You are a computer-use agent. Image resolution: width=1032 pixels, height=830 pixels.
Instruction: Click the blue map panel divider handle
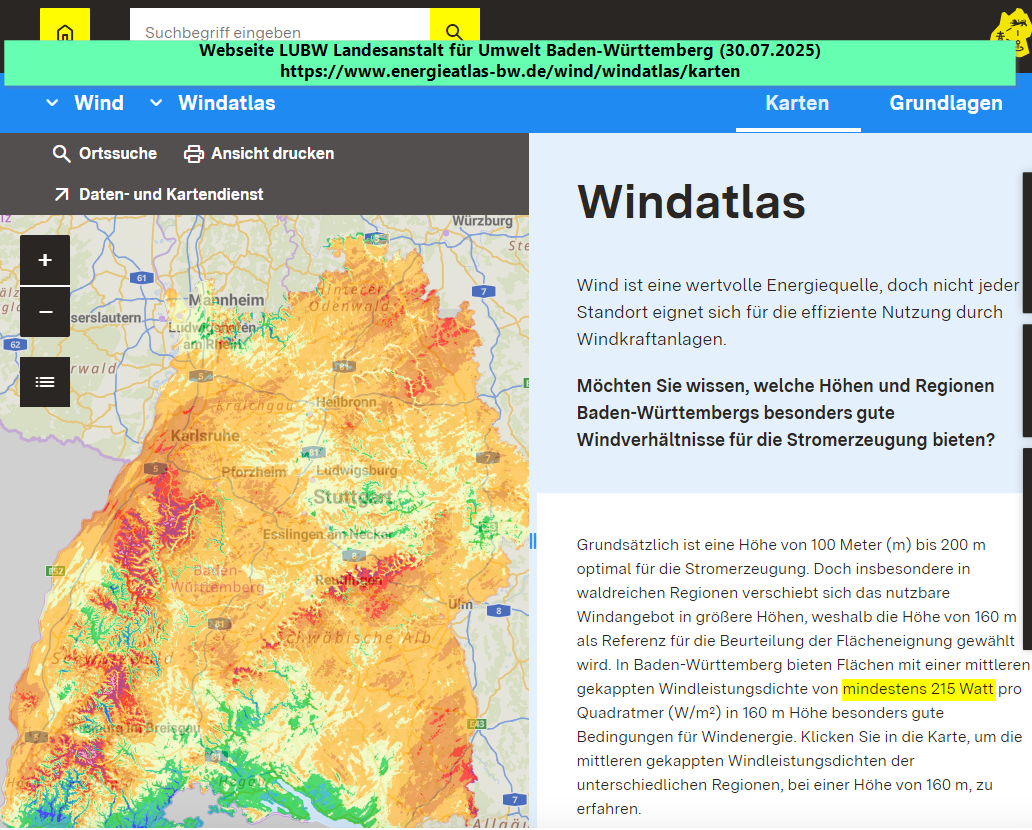coord(532,541)
